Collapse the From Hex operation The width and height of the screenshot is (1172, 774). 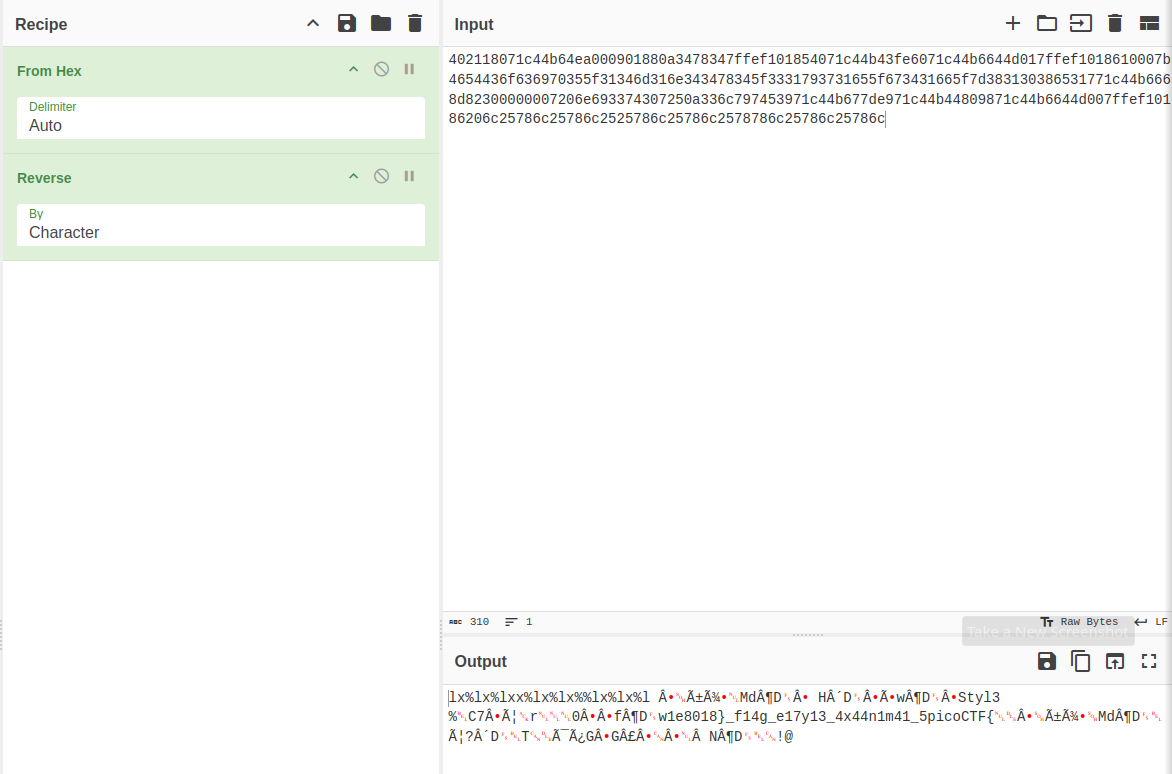click(354, 69)
